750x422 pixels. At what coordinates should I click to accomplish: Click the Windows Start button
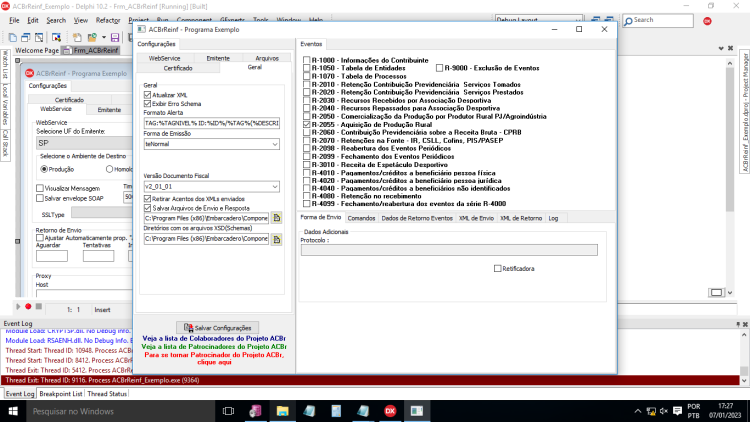[13, 411]
